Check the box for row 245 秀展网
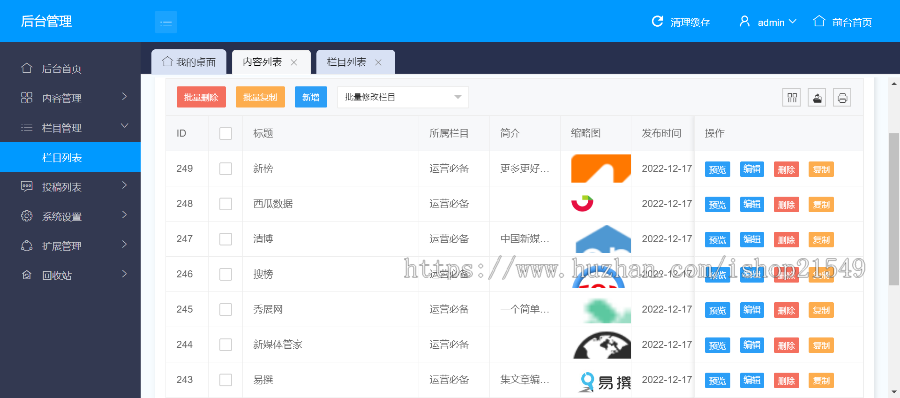 click(x=226, y=310)
